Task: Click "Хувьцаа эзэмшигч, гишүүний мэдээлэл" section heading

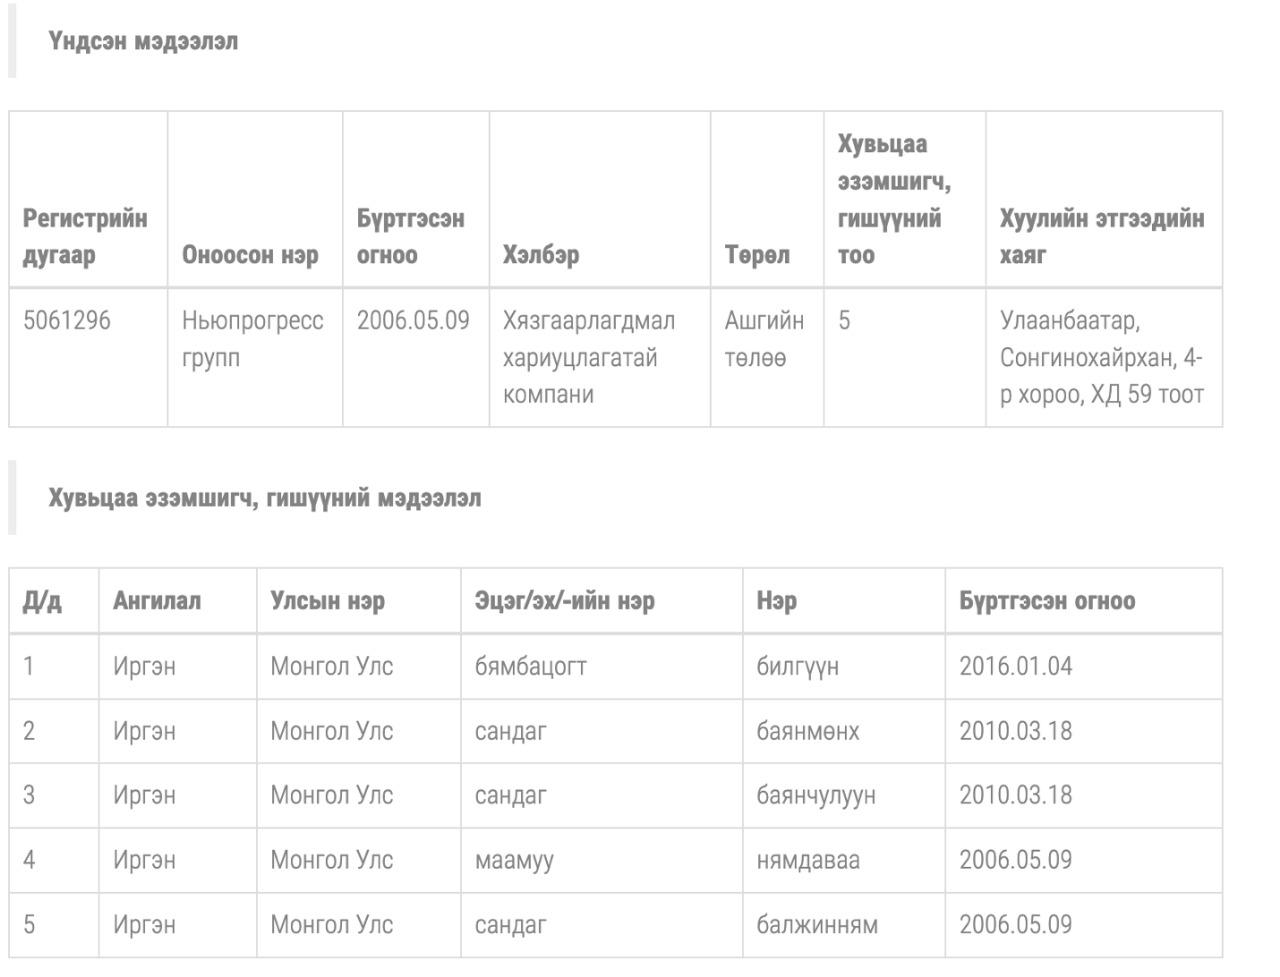Action: coord(265,498)
